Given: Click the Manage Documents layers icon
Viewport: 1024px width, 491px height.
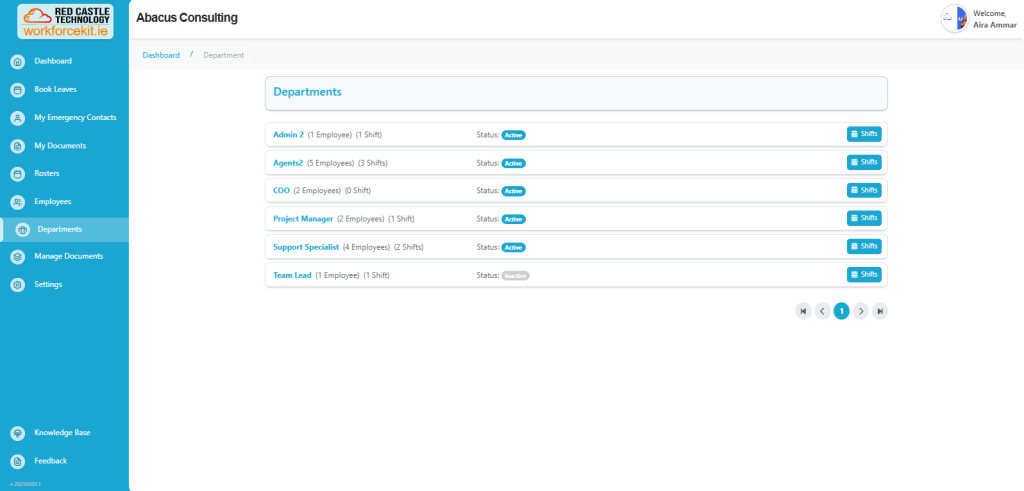Looking at the screenshot, I should click(x=17, y=257).
